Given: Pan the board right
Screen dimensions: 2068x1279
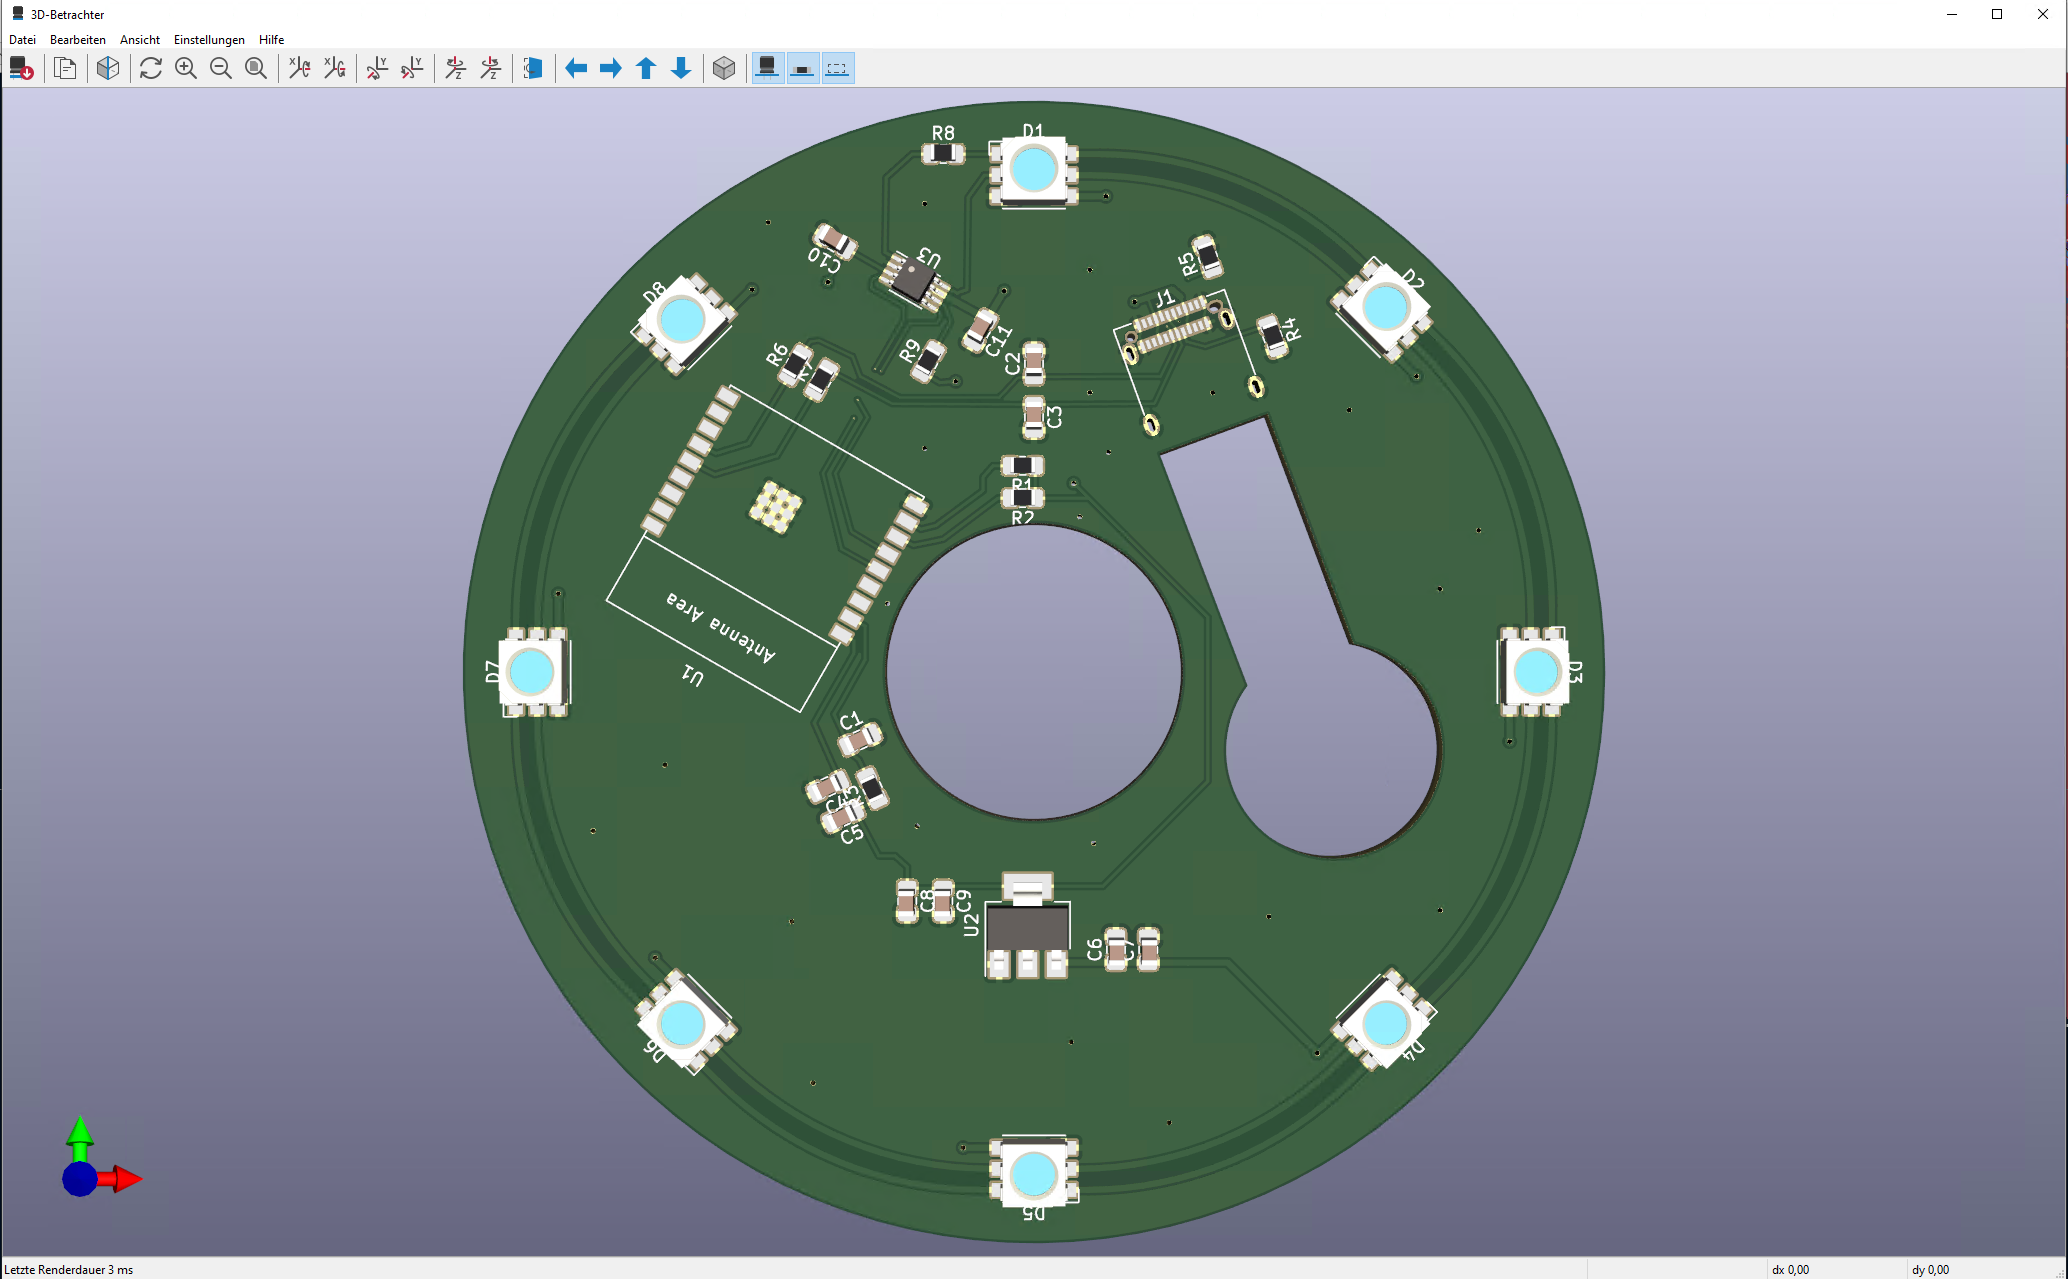Looking at the screenshot, I should (x=611, y=68).
